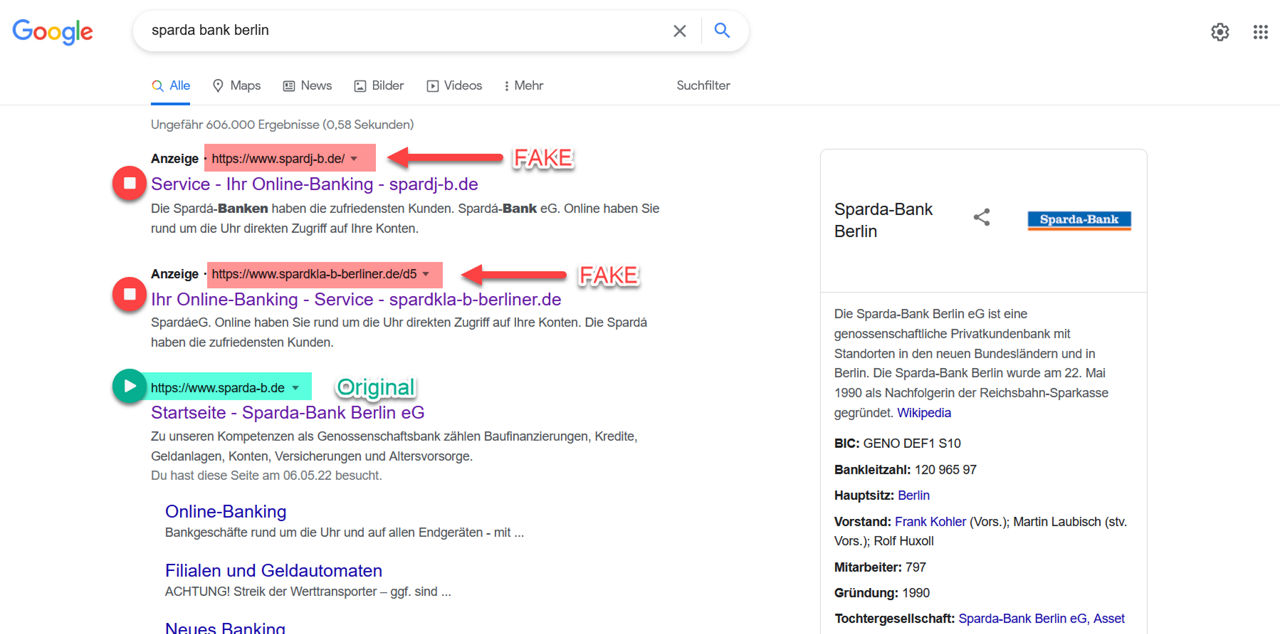
Task: Clear the search box with the X icon
Action: pyautogui.click(x=680, y=31)
